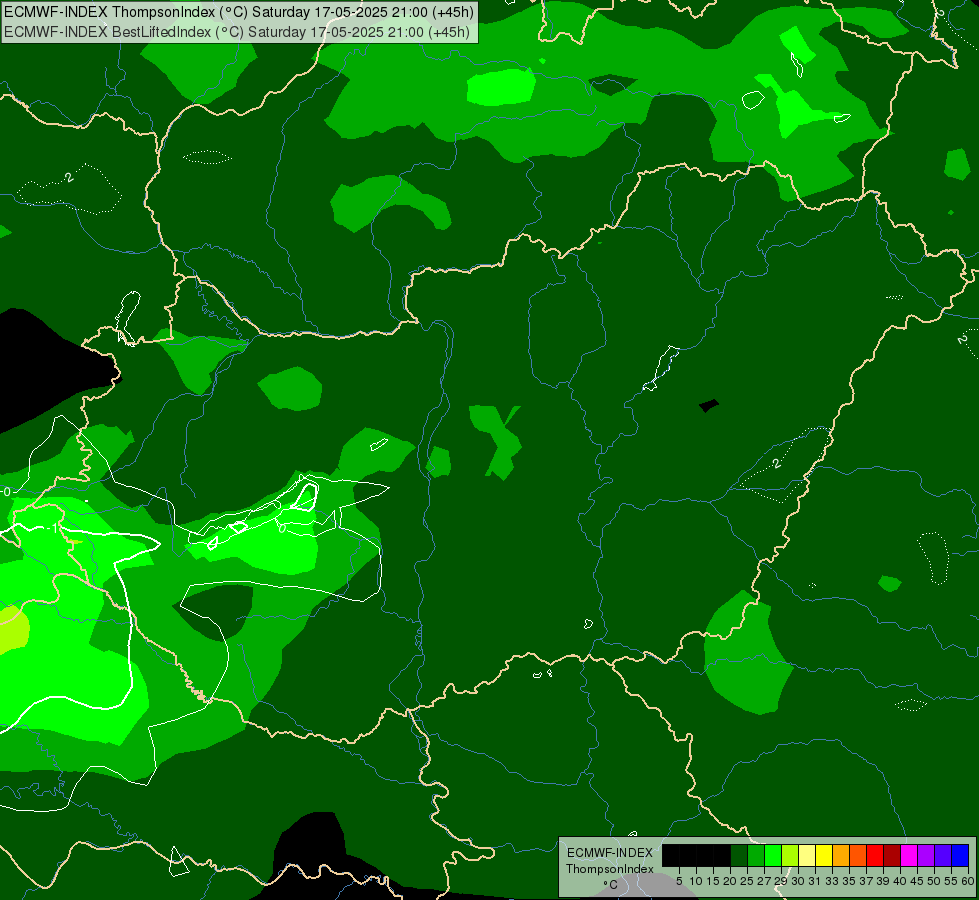The width and height of the screenshot is (979, 900).
Task: Click the legend scale value 55
Action: [x=951, y=881]
